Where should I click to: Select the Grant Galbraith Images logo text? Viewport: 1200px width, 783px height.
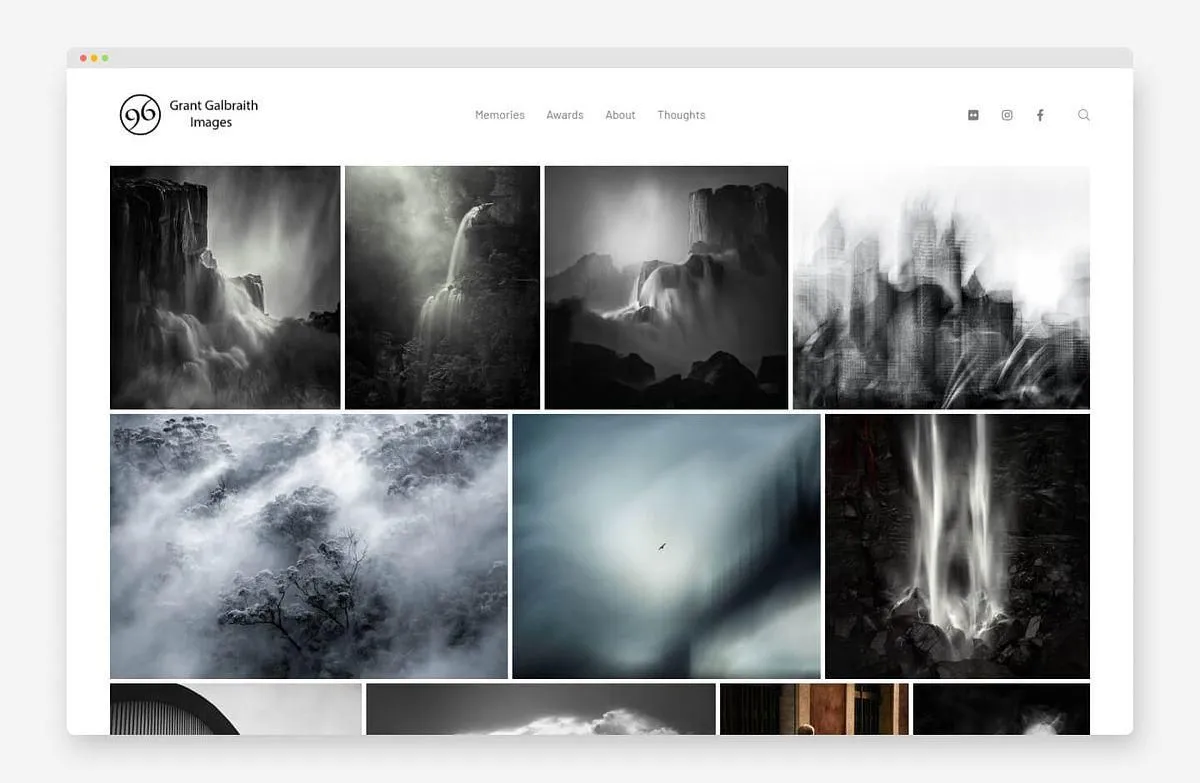[x=214, y=112]
